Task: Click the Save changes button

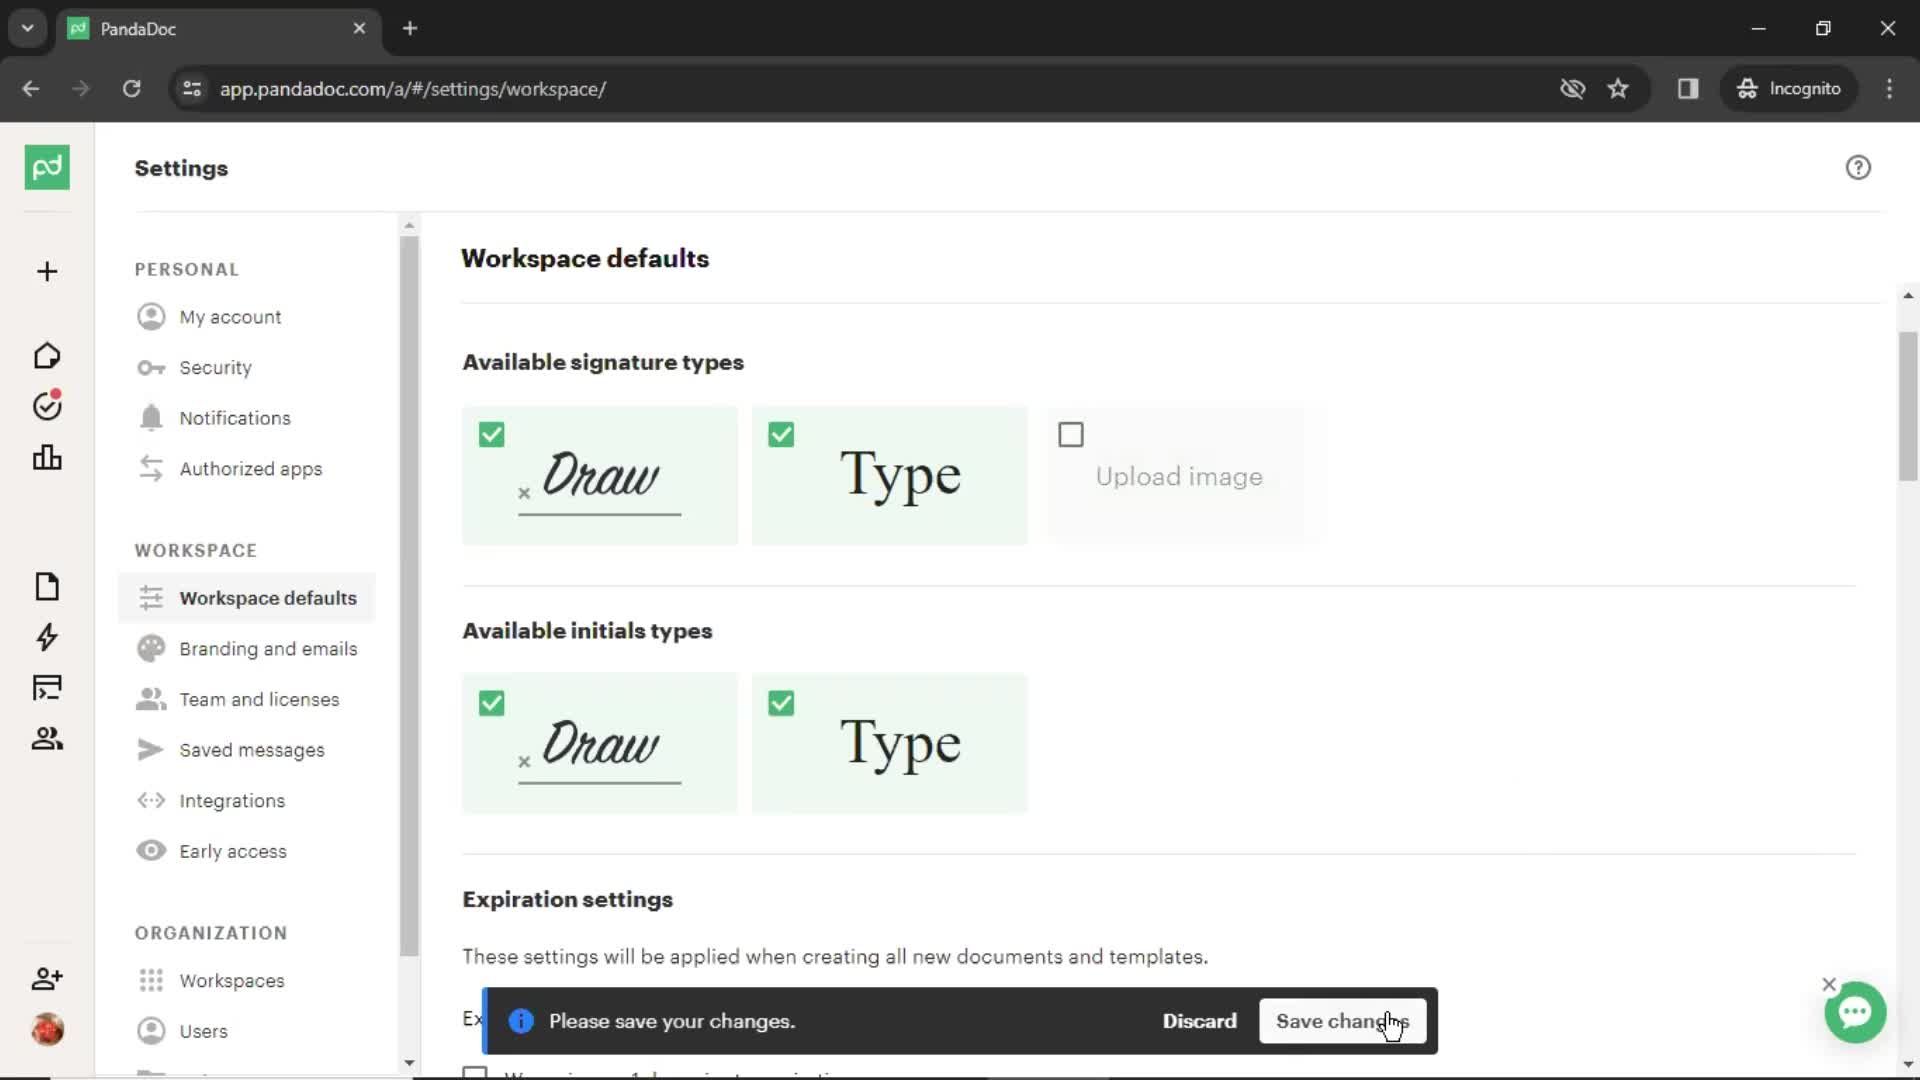Action: [1342, 1021]
